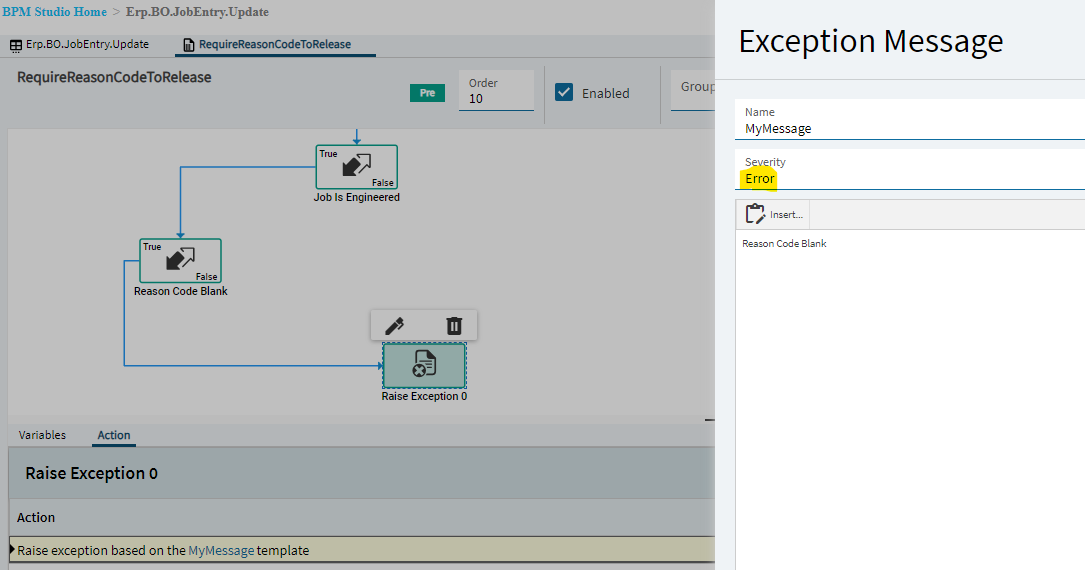Open the MyMessage template link
This screenshot has height=570, width=1085.
(221, 551)
